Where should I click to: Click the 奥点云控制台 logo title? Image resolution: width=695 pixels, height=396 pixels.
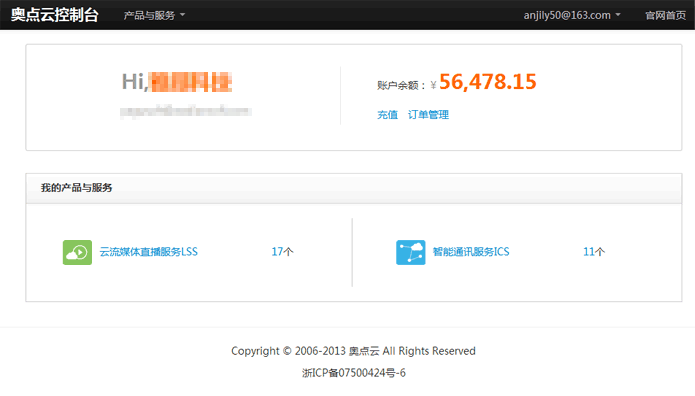55,15
